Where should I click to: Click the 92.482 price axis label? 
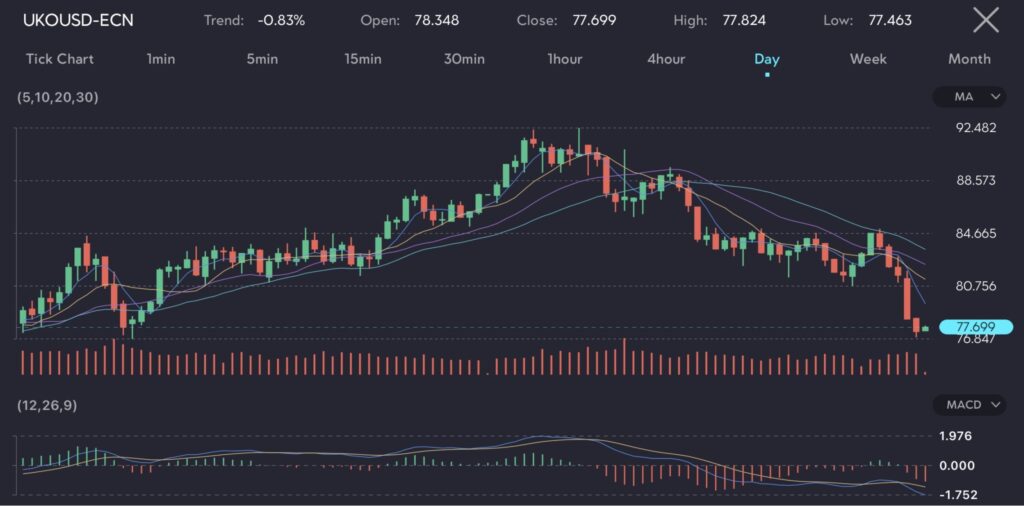(x=976, y=128)
